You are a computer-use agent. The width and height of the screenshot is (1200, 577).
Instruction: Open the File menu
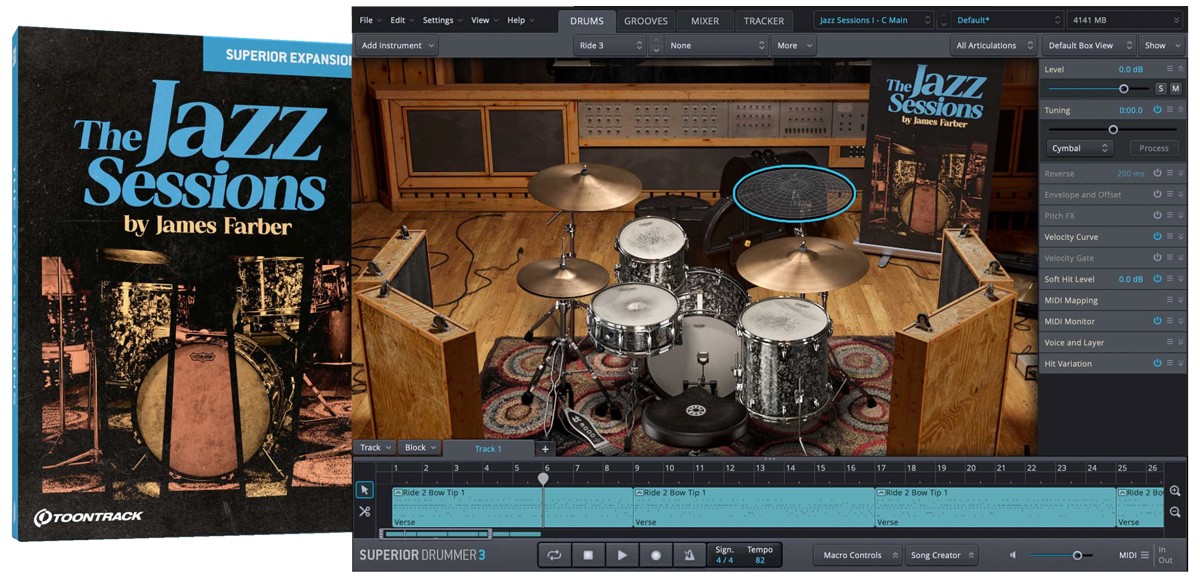[x=370, y=20]
